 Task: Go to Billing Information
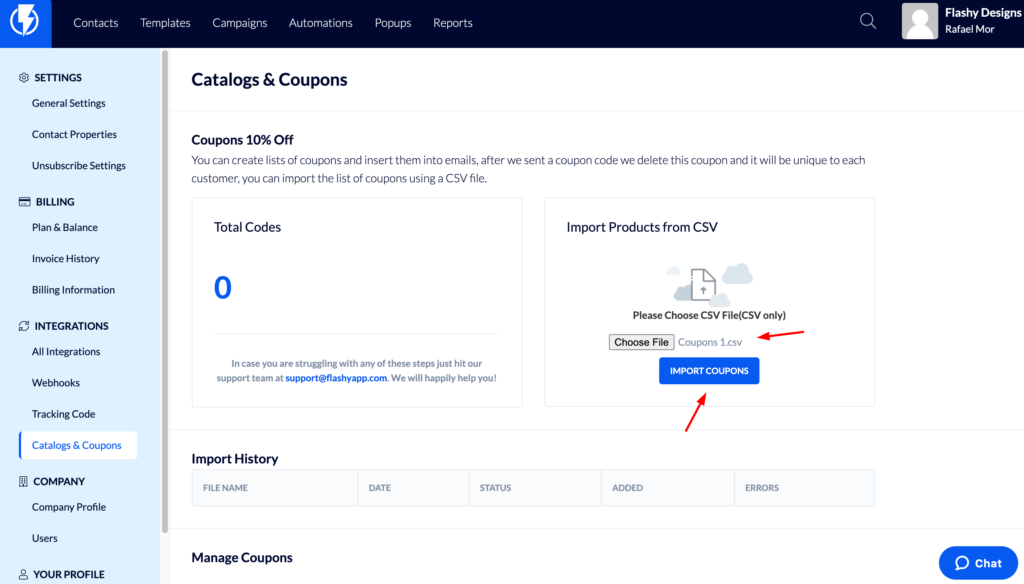73,290
